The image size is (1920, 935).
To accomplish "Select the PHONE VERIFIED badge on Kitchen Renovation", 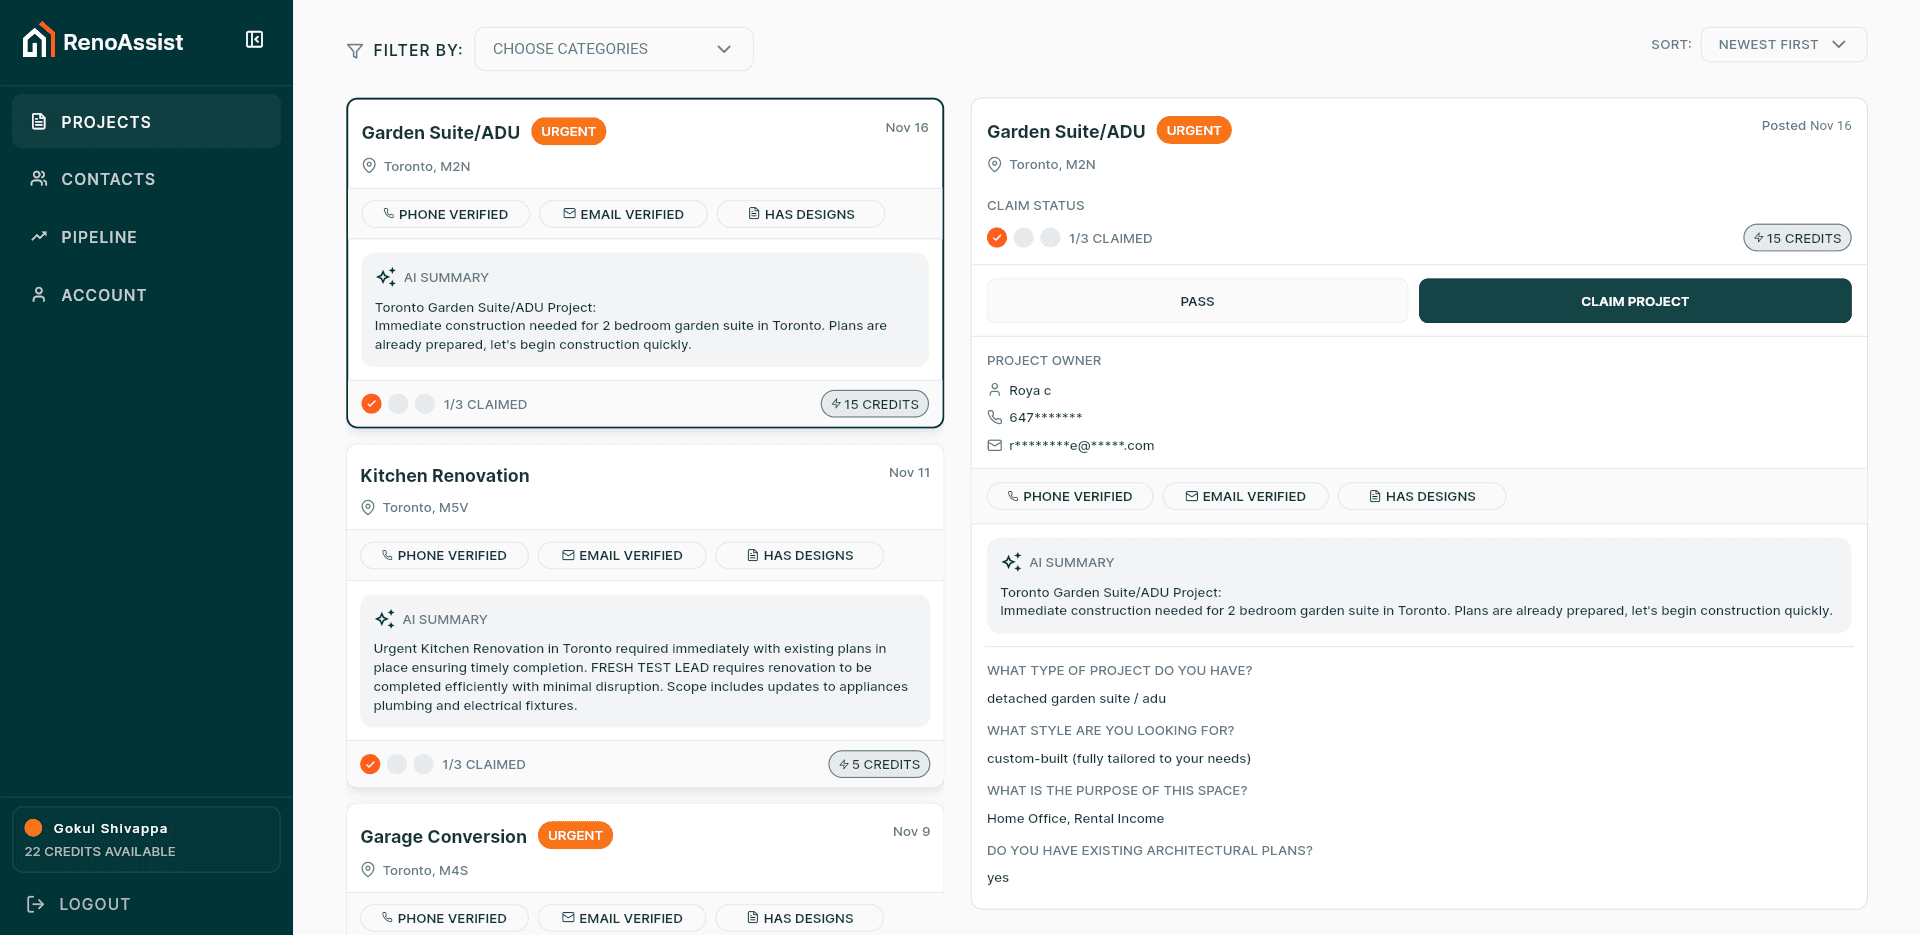I will tap(444, 555).
